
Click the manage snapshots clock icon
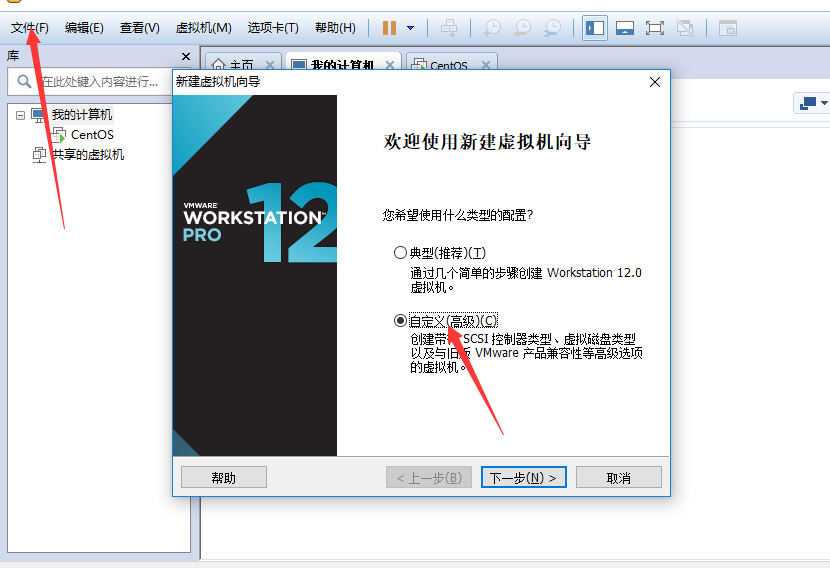click(x=553, y=28)
